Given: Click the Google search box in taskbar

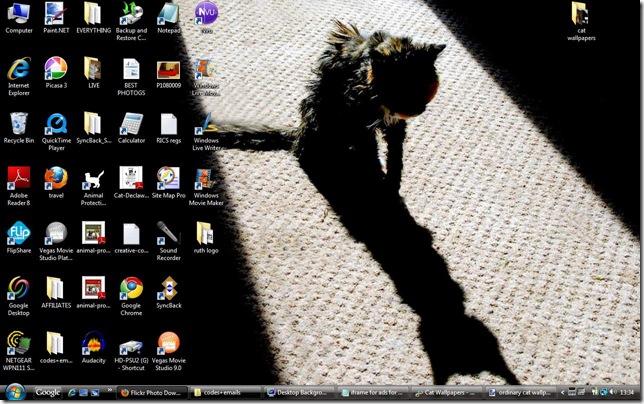Looking at the screenshot, I should pyautogui.click(x=48, y=393).
